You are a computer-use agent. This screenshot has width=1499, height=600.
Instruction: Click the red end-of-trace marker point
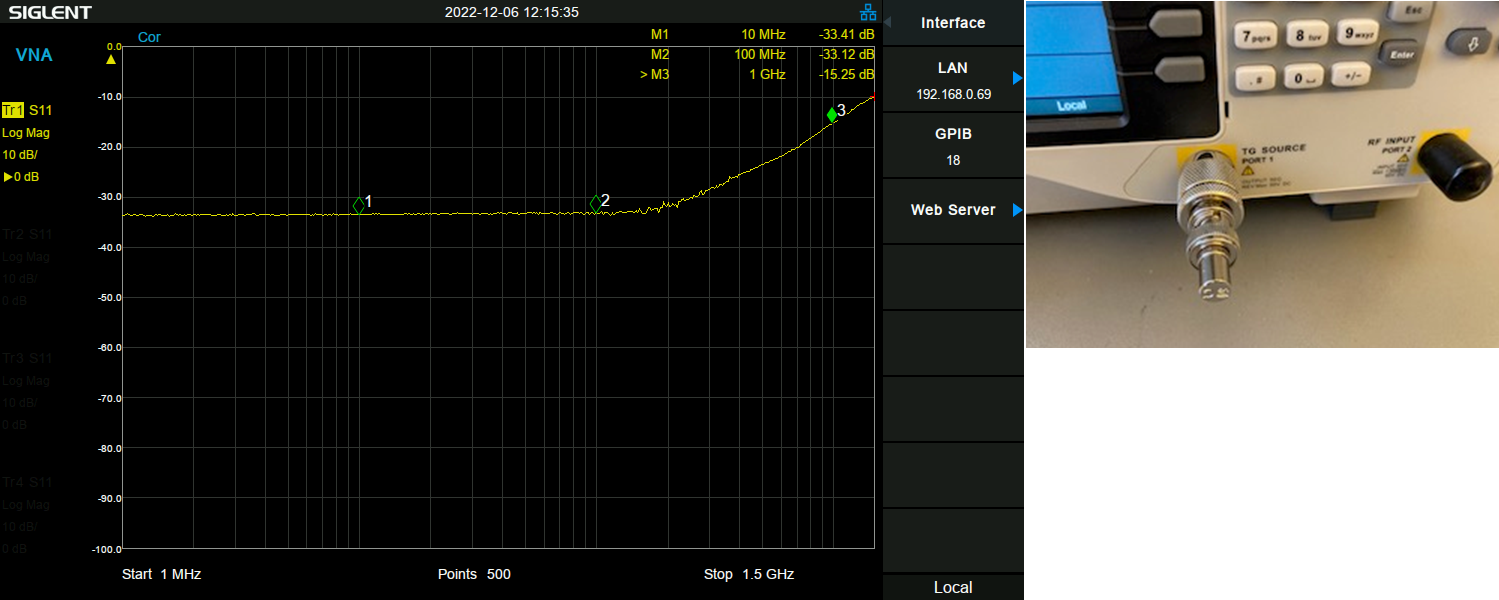[x=875, y=97]
